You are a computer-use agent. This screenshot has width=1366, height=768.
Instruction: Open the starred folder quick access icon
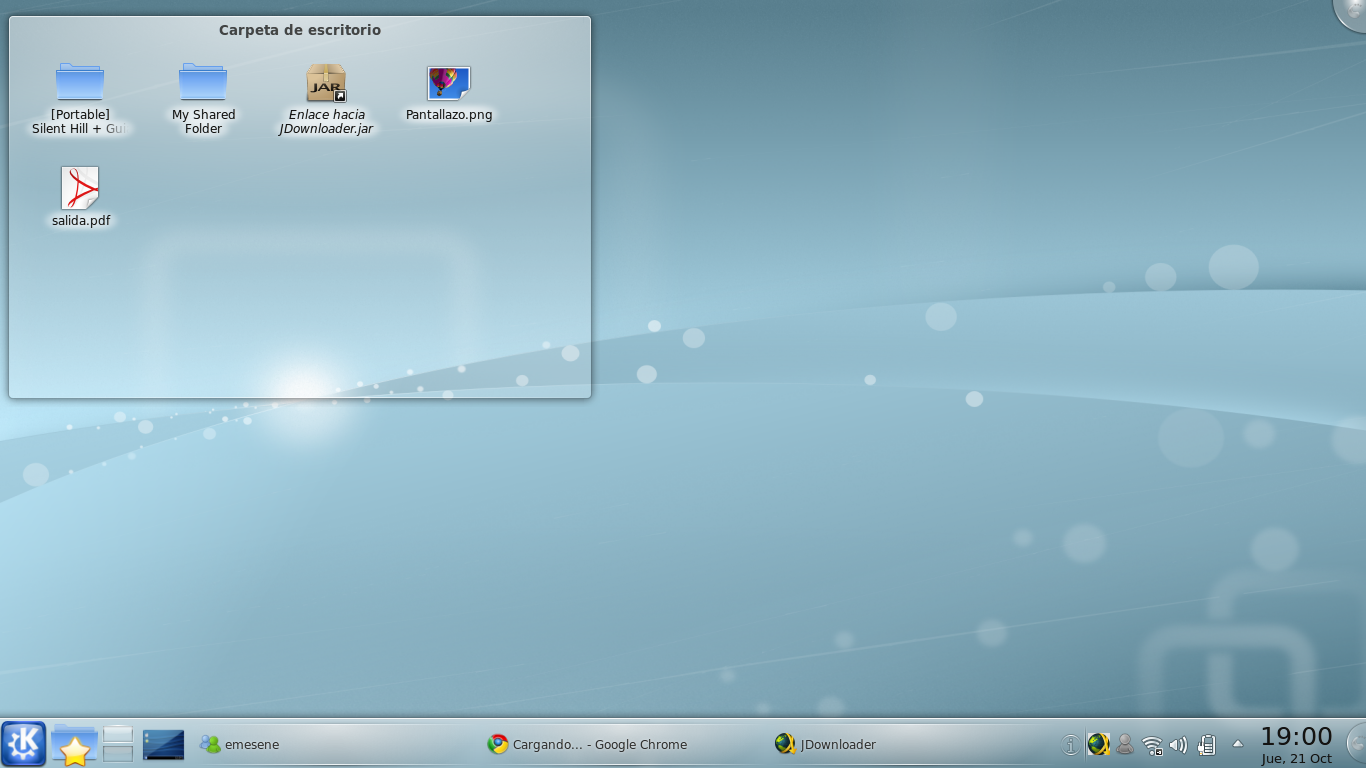[x=74, y=745]
